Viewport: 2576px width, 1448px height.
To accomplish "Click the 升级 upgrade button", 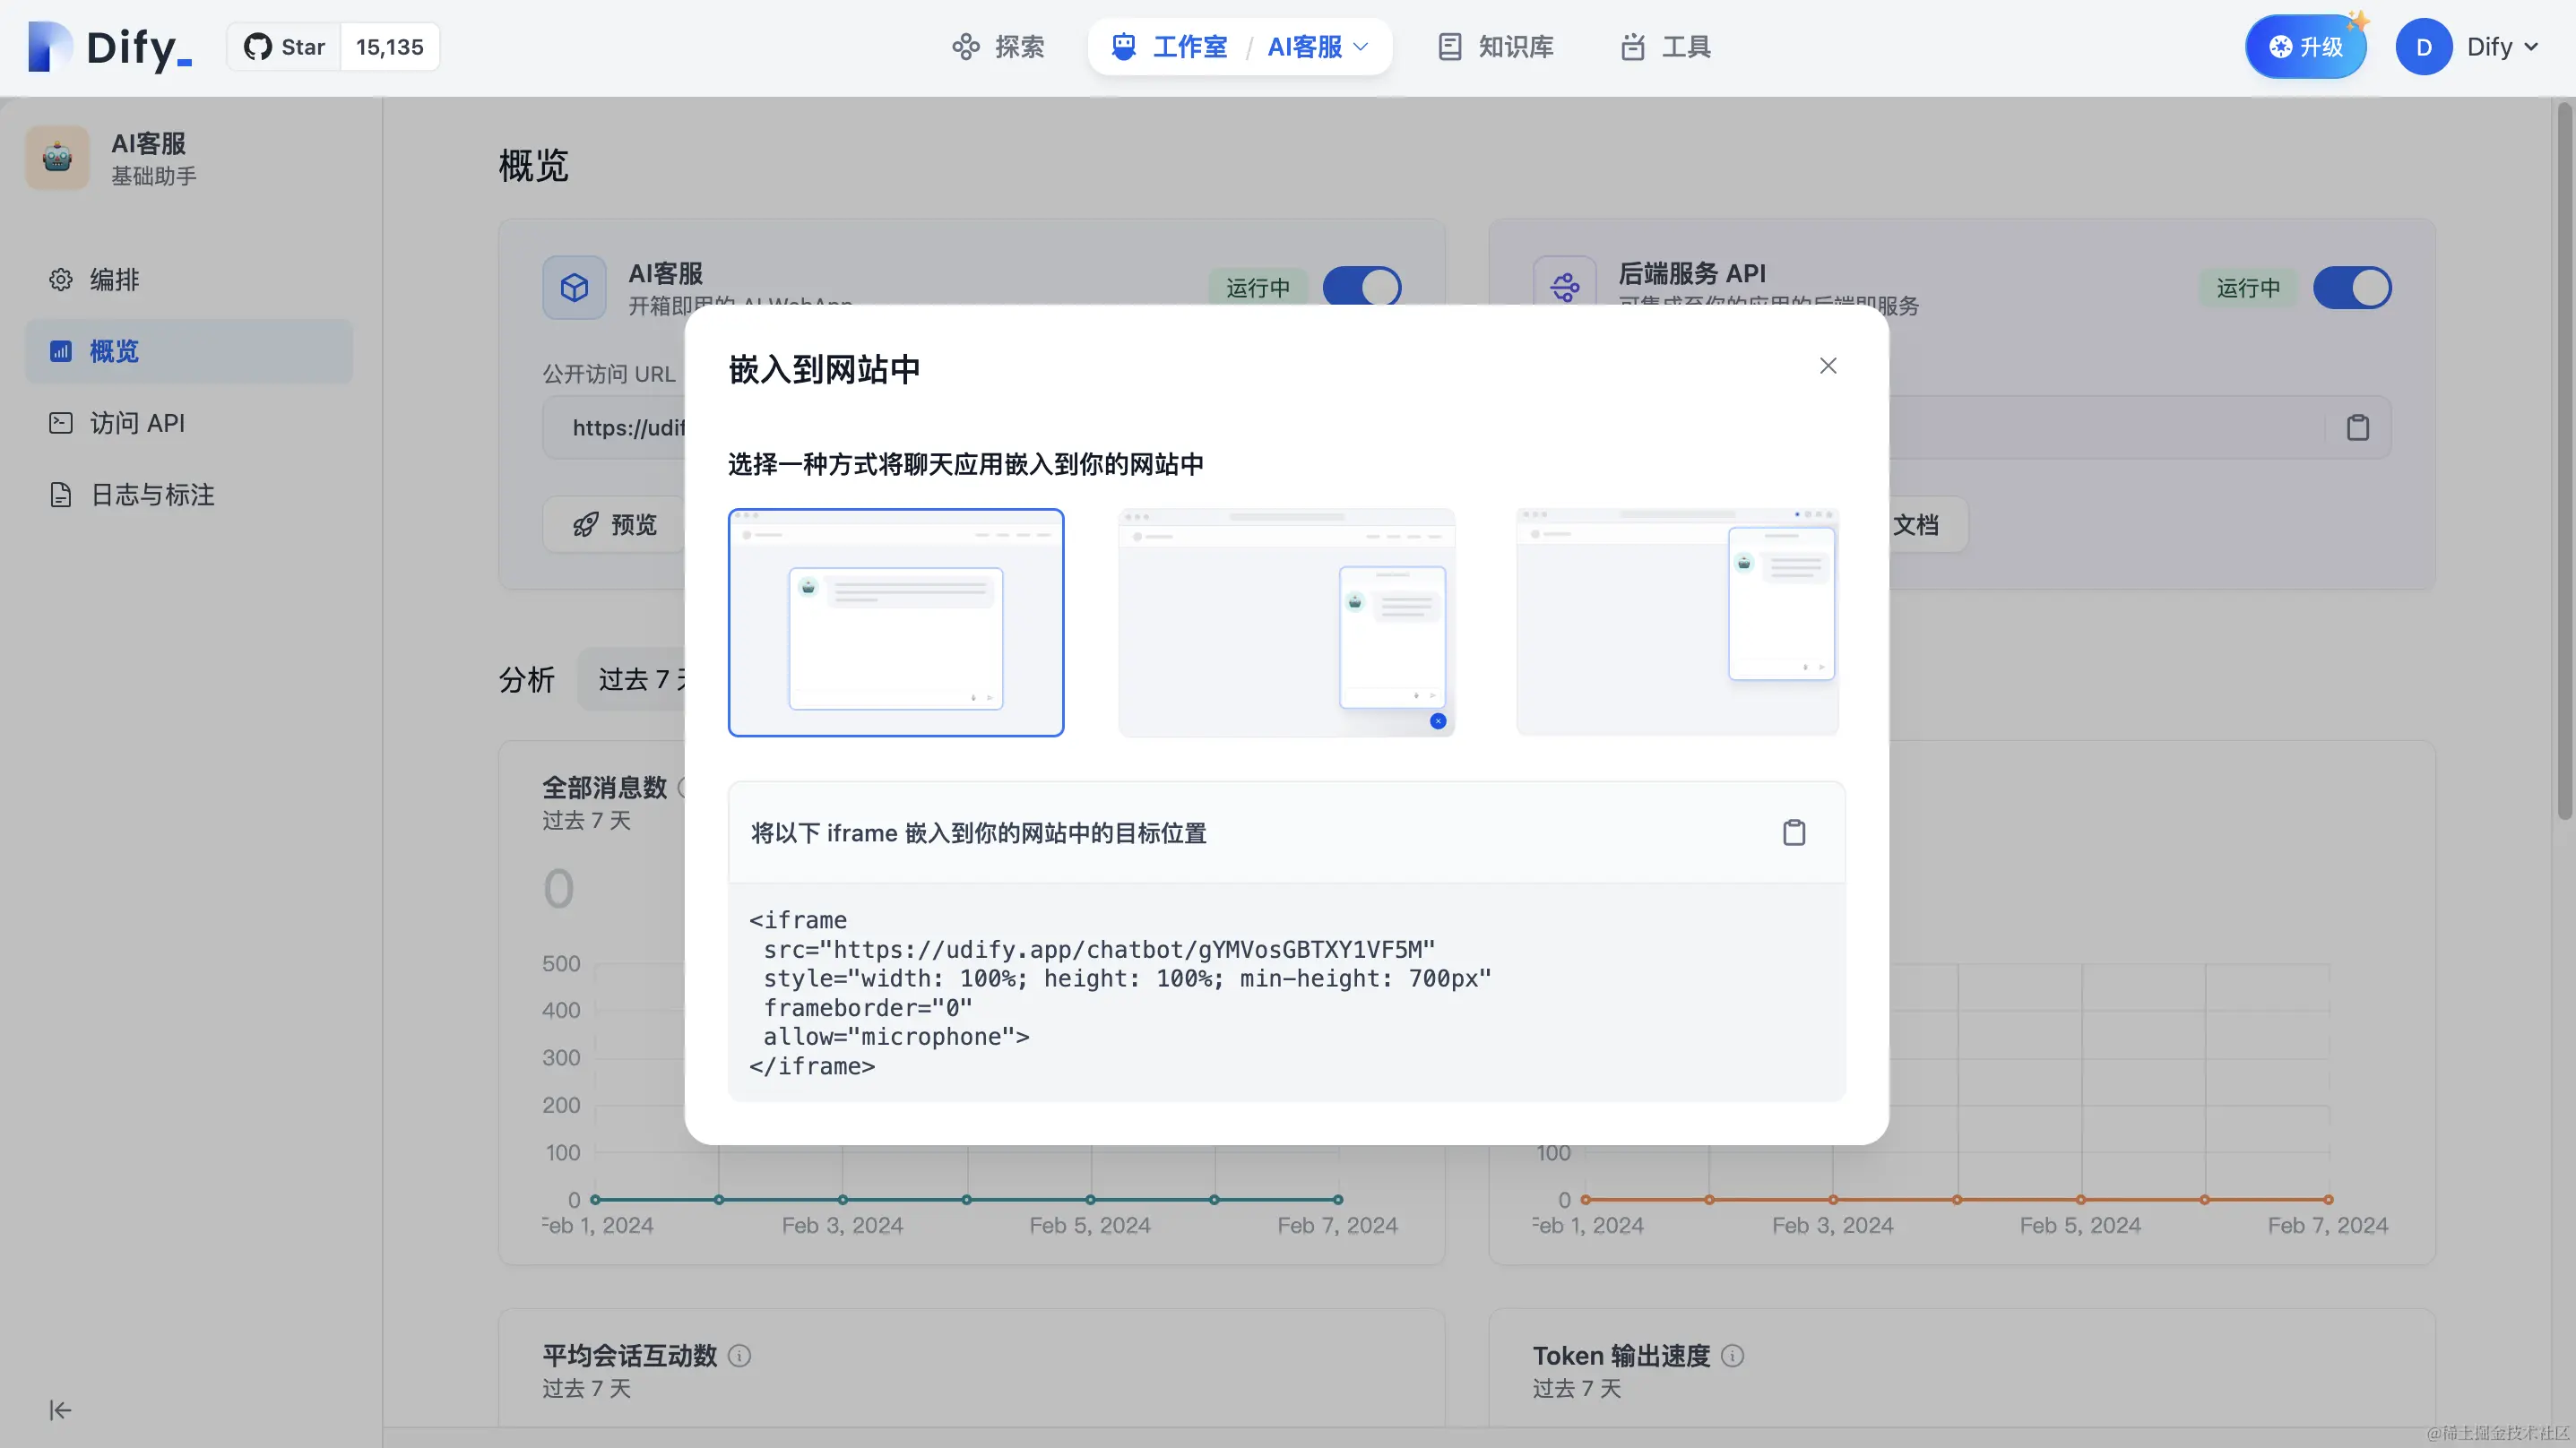I will 2305,47.
